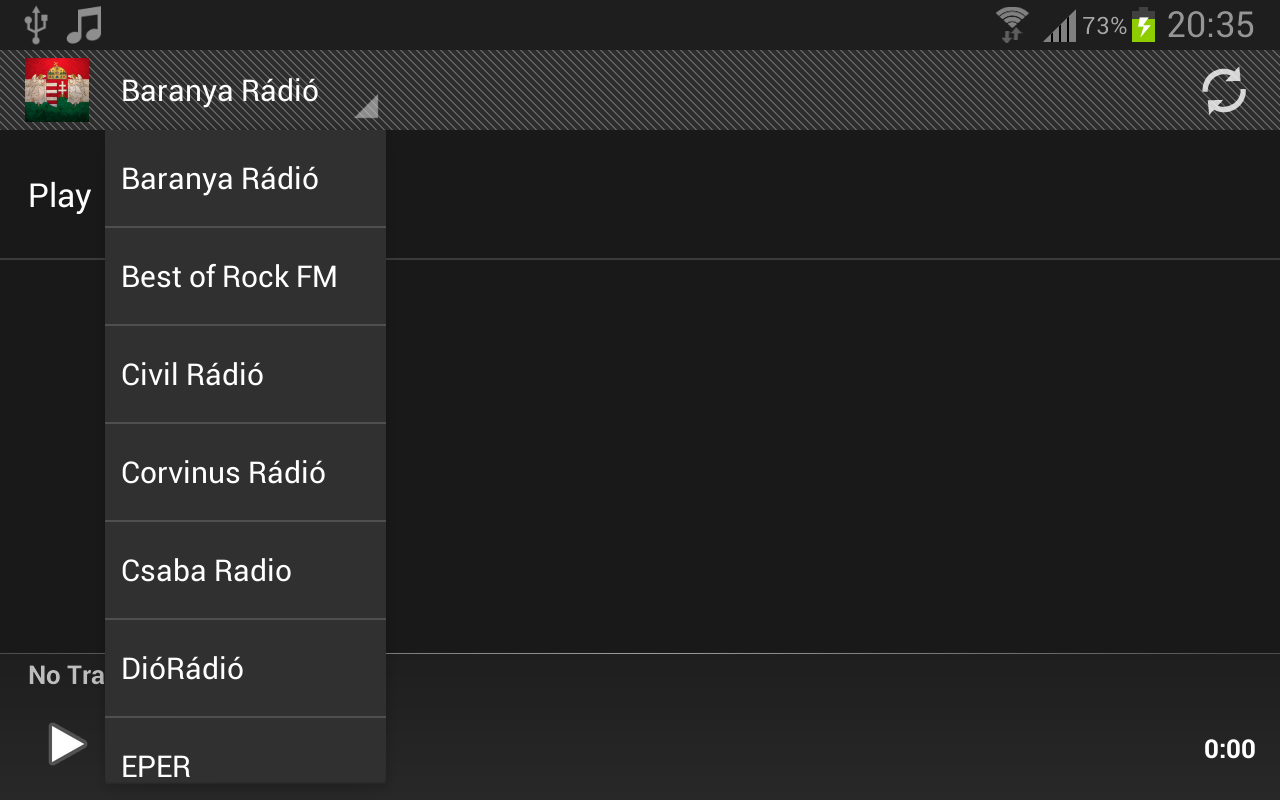Viewport: 1280px width, 800px height.
Task: Tap the music note notification icon
Action: click(x=84, y=25)
